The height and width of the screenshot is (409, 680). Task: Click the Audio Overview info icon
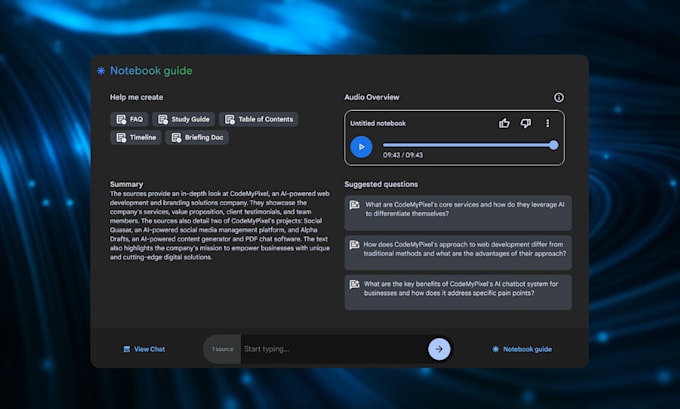[559, 97]
